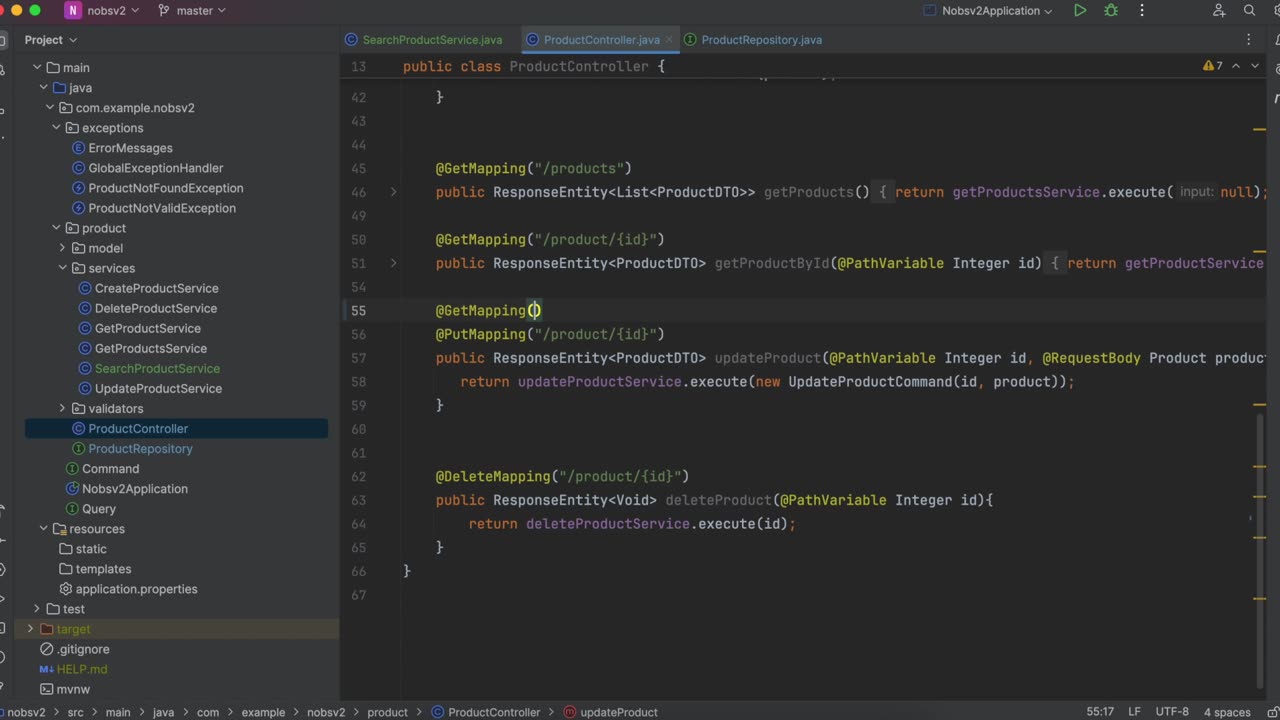Select CreateProductService in project tree
Image resolution: width=1280 pixels, height=720 pixels.
156,288
